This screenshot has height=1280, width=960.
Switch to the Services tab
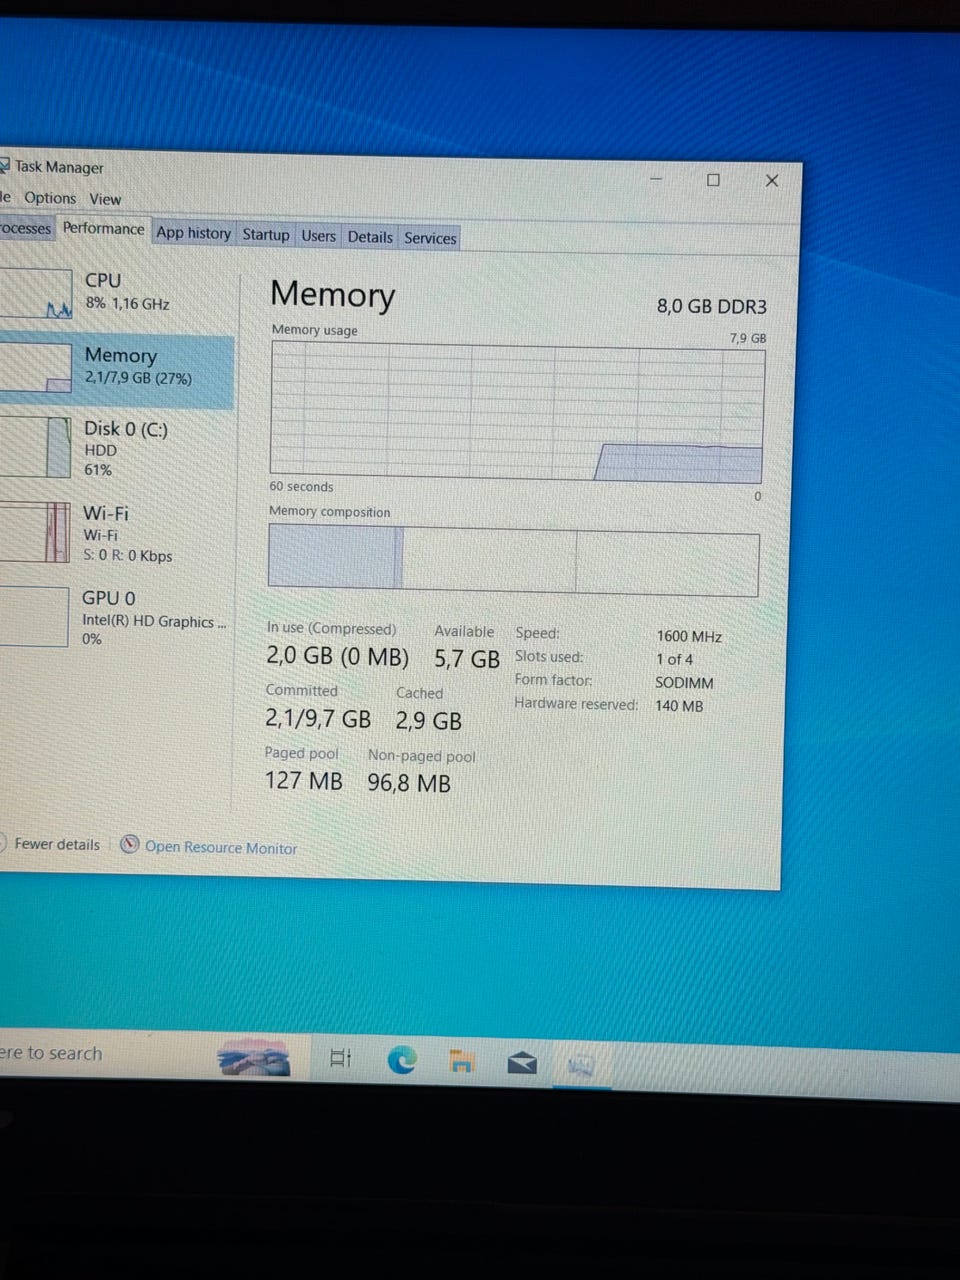pyautogui.click(x=430, y=238)
